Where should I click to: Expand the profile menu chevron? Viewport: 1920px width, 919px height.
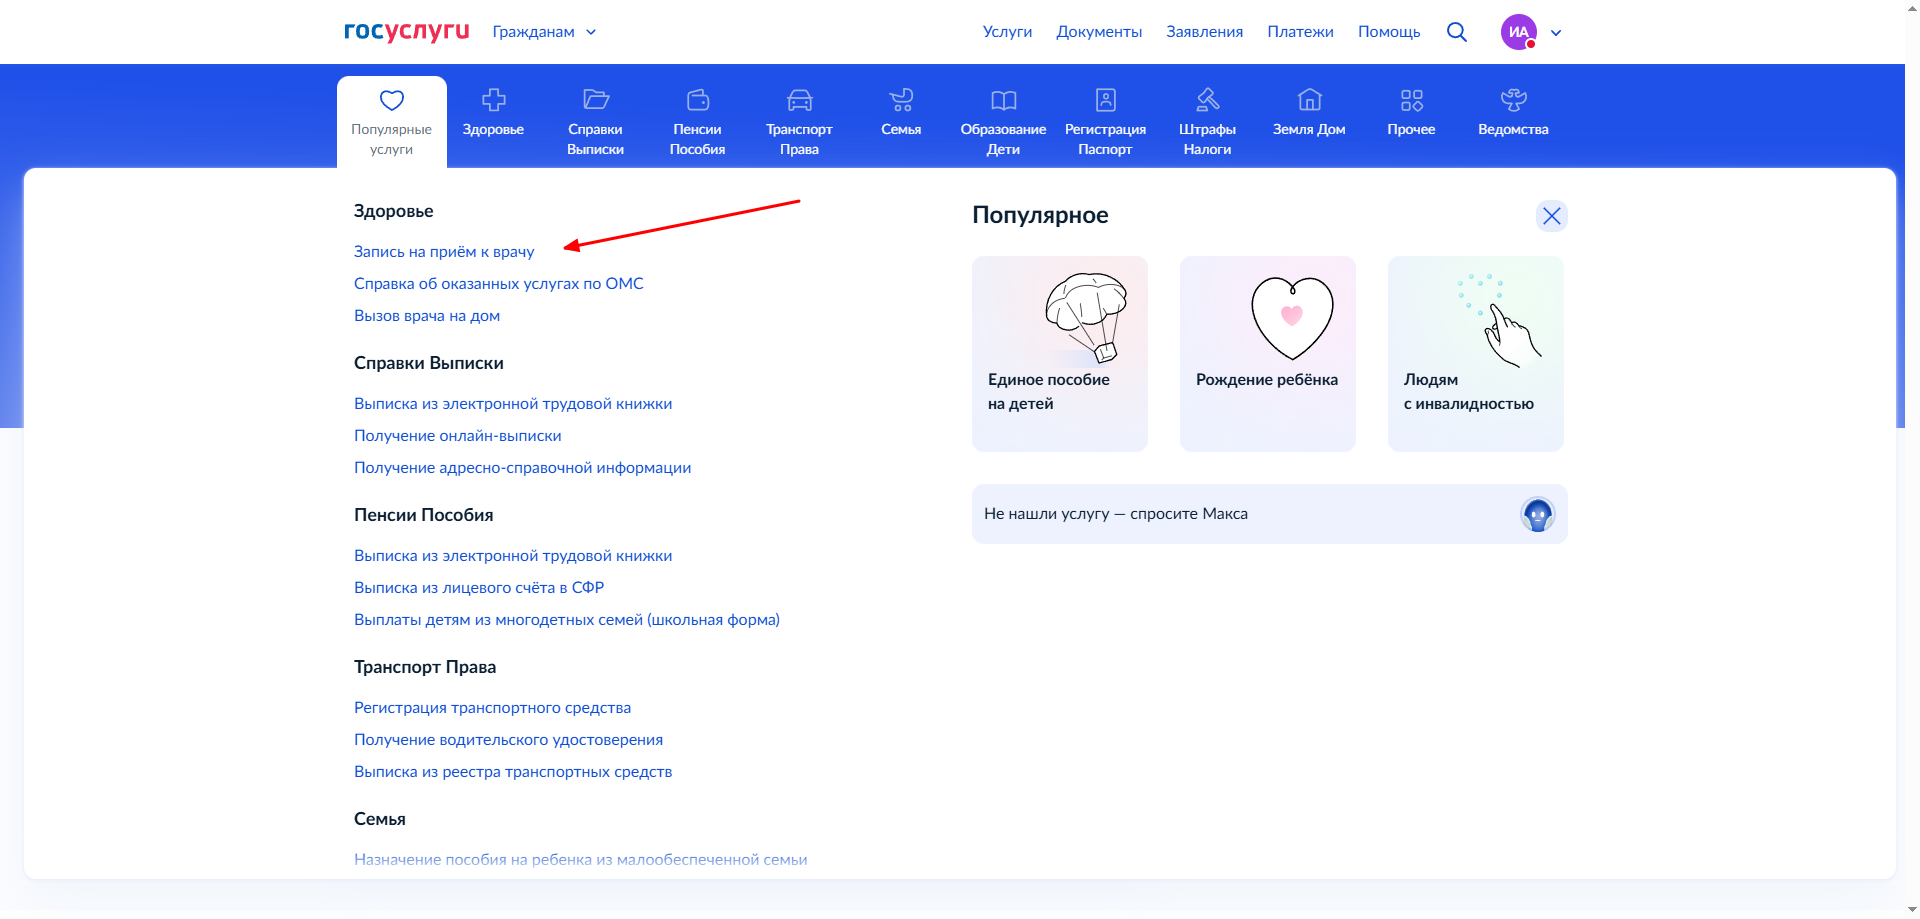click(1556, 33)
